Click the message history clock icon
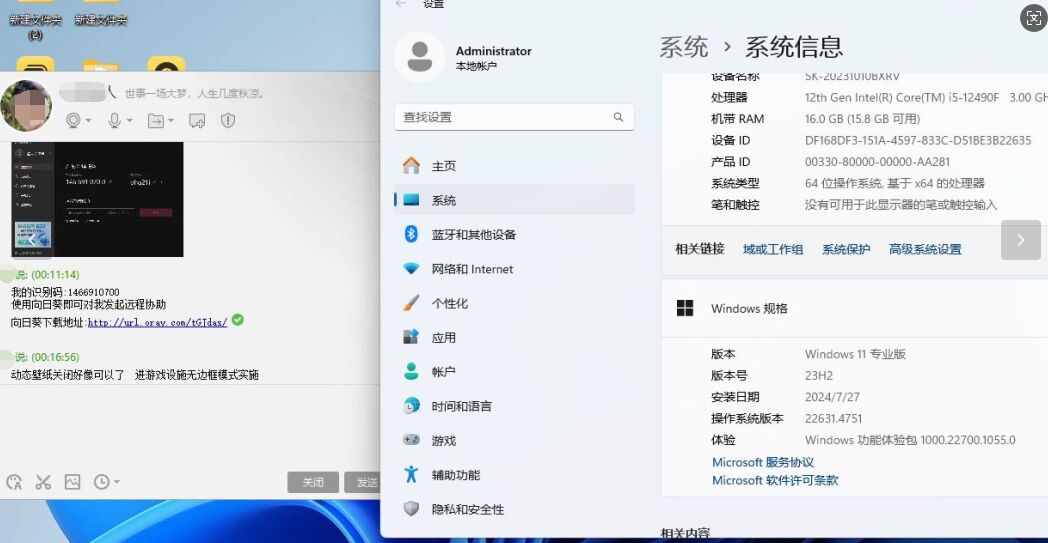The image size is (1048, 543). pos(102,481)
